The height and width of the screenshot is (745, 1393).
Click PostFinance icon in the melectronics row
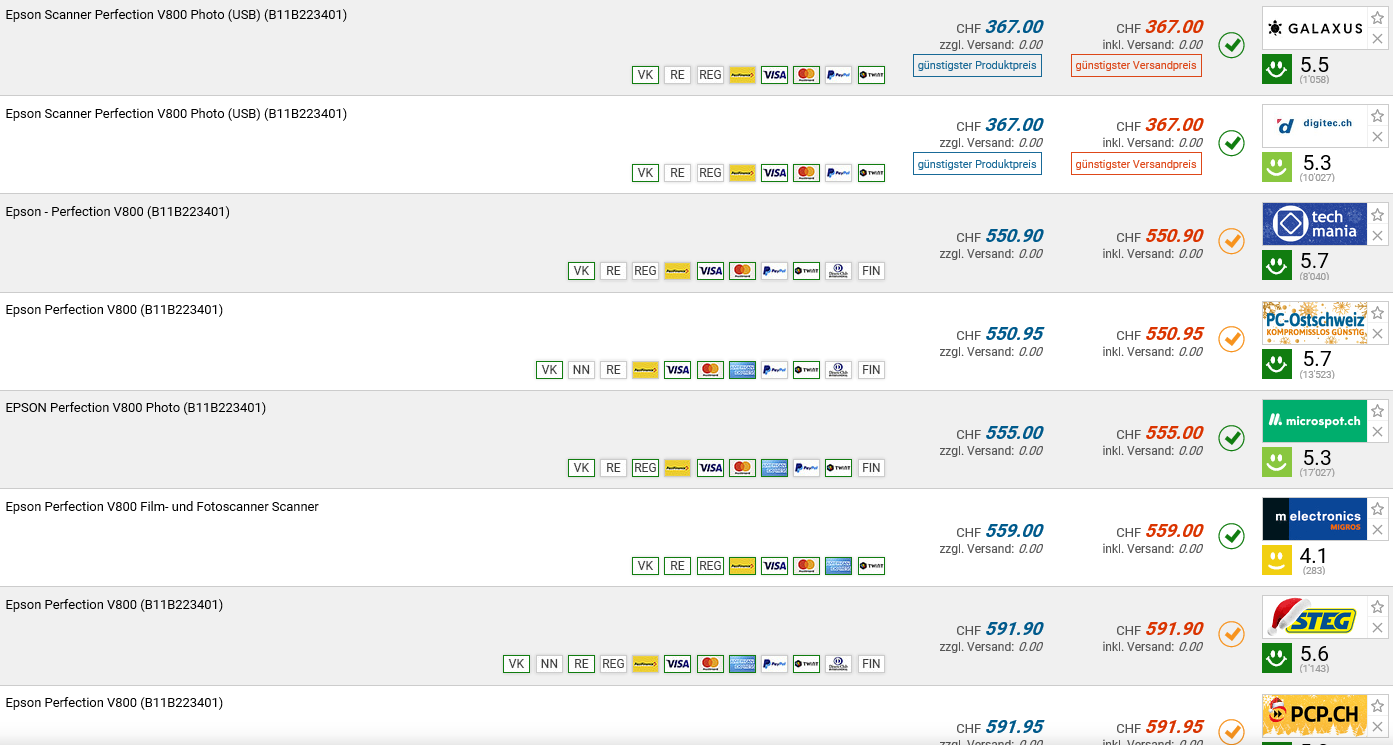pos(742,566)
